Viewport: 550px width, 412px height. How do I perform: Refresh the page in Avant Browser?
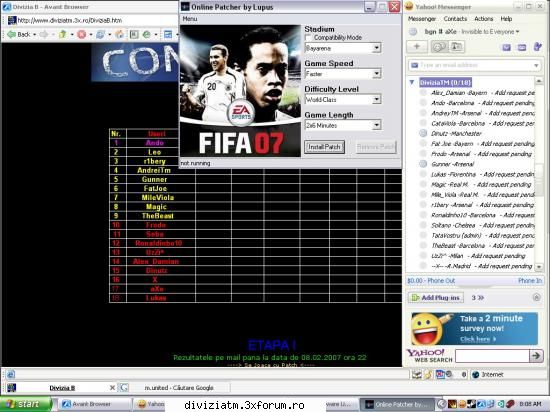point(100,34)
